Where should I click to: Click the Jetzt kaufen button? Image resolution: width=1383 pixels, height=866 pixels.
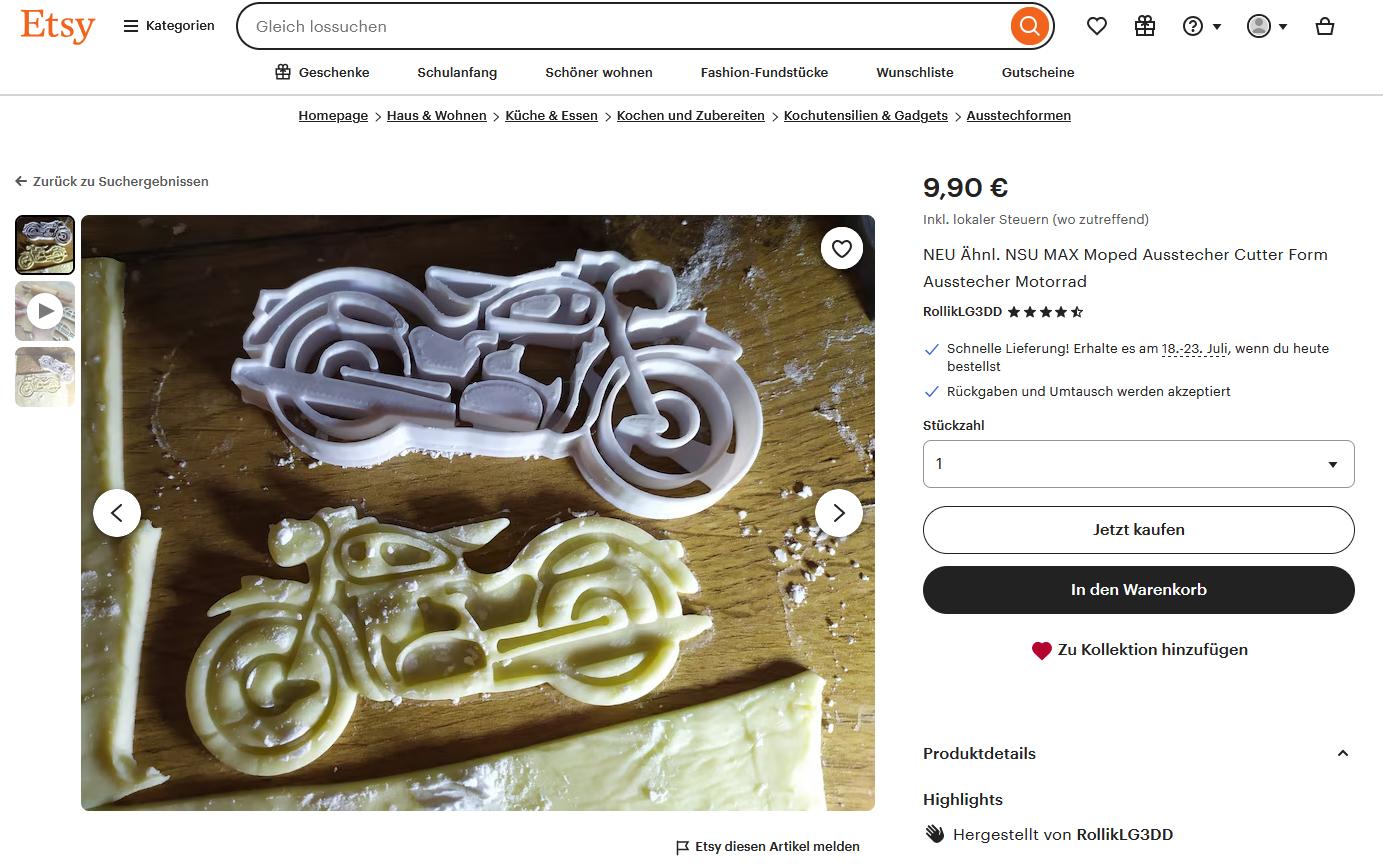click(x=1138, y=530)
